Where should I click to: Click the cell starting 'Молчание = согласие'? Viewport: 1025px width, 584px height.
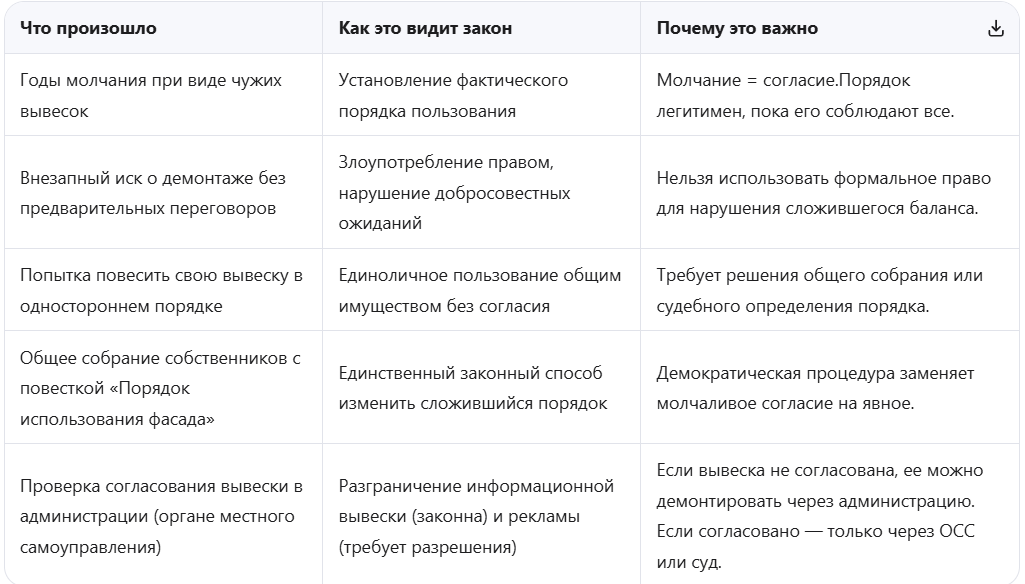pyautogui.click(x=830, y=95)
